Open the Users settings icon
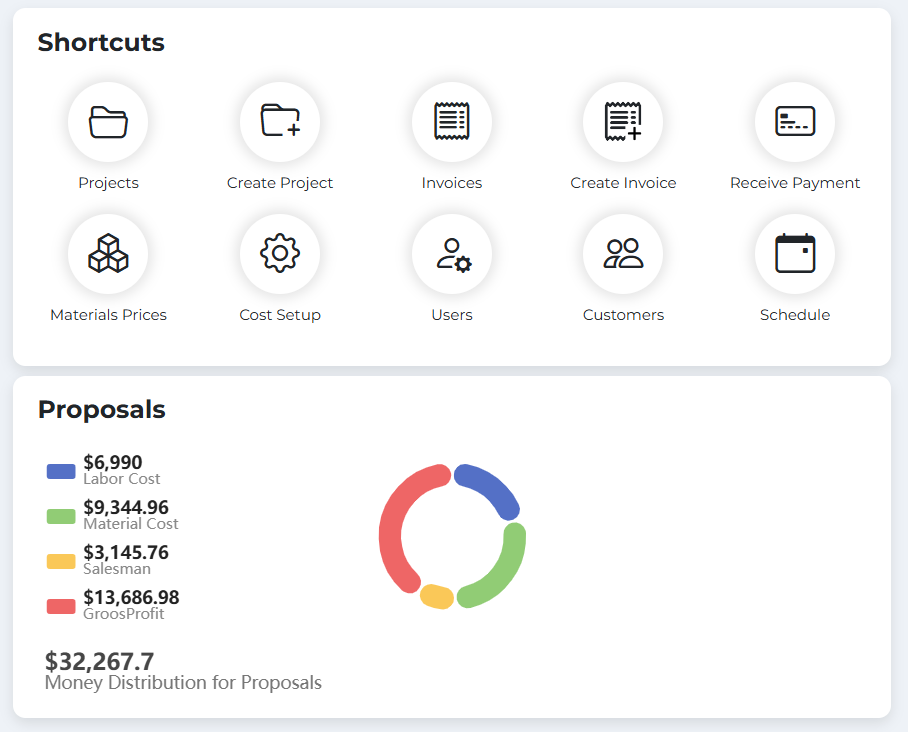Viewport: 908px width, 732px height. point(452,254)
